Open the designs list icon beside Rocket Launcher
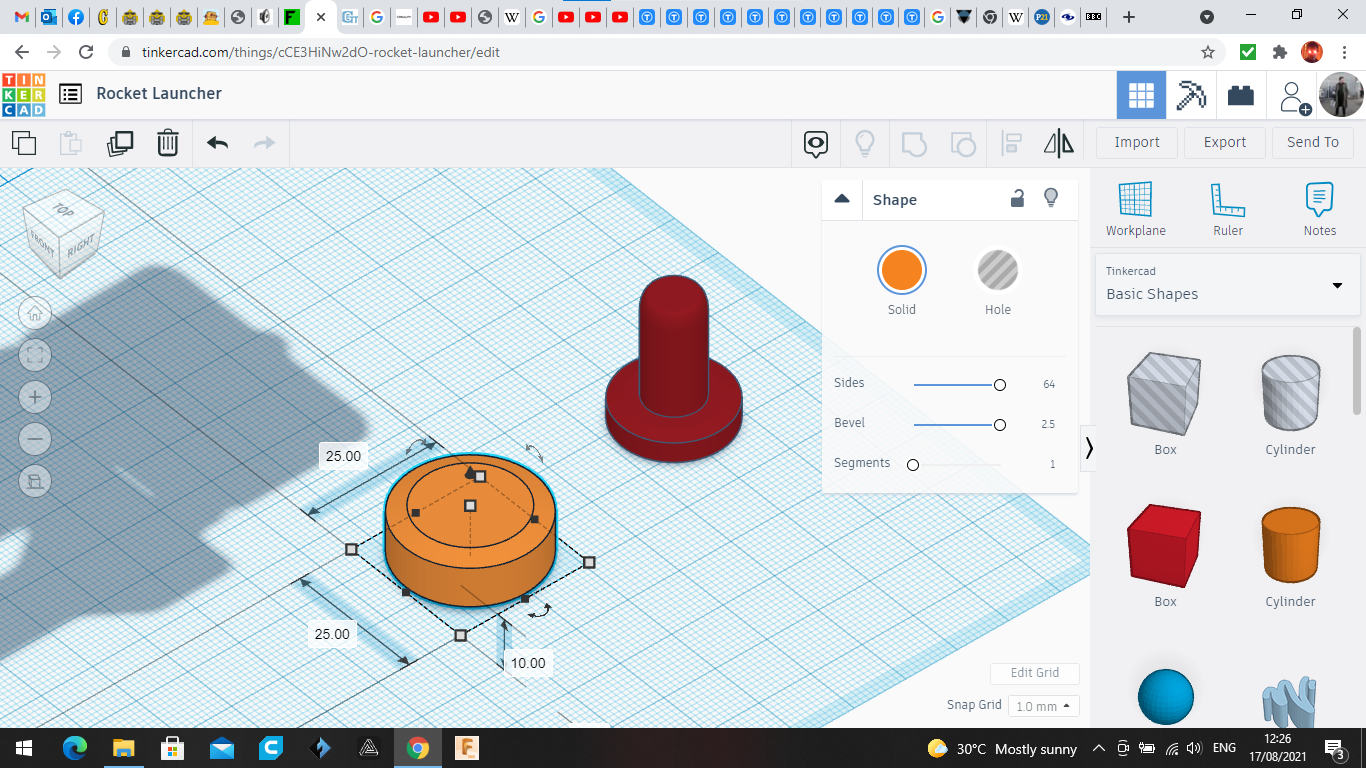1366x768 pixels. pos(70,94)
